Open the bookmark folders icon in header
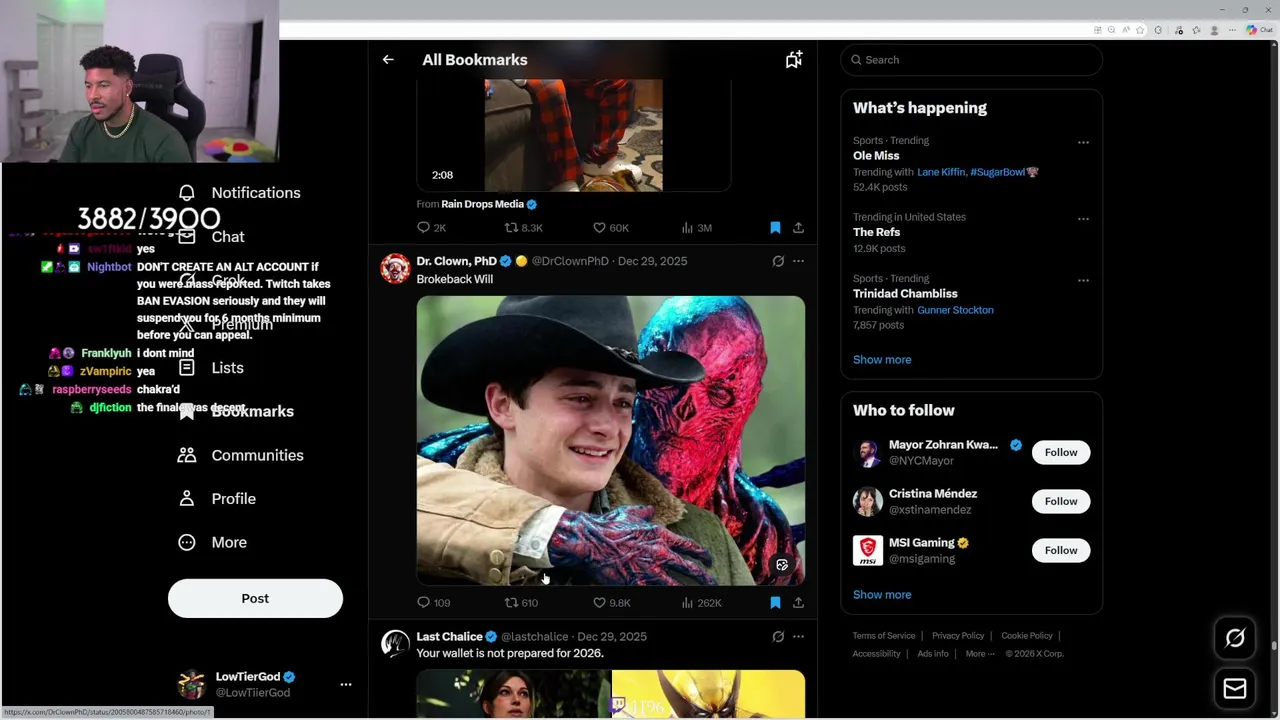This screenshot has width=1280, height=720. (794, 60)
